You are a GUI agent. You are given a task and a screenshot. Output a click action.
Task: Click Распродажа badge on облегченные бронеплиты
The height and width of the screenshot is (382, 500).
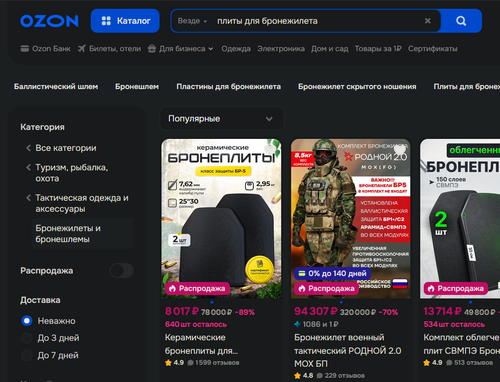[x=456, y=288]
